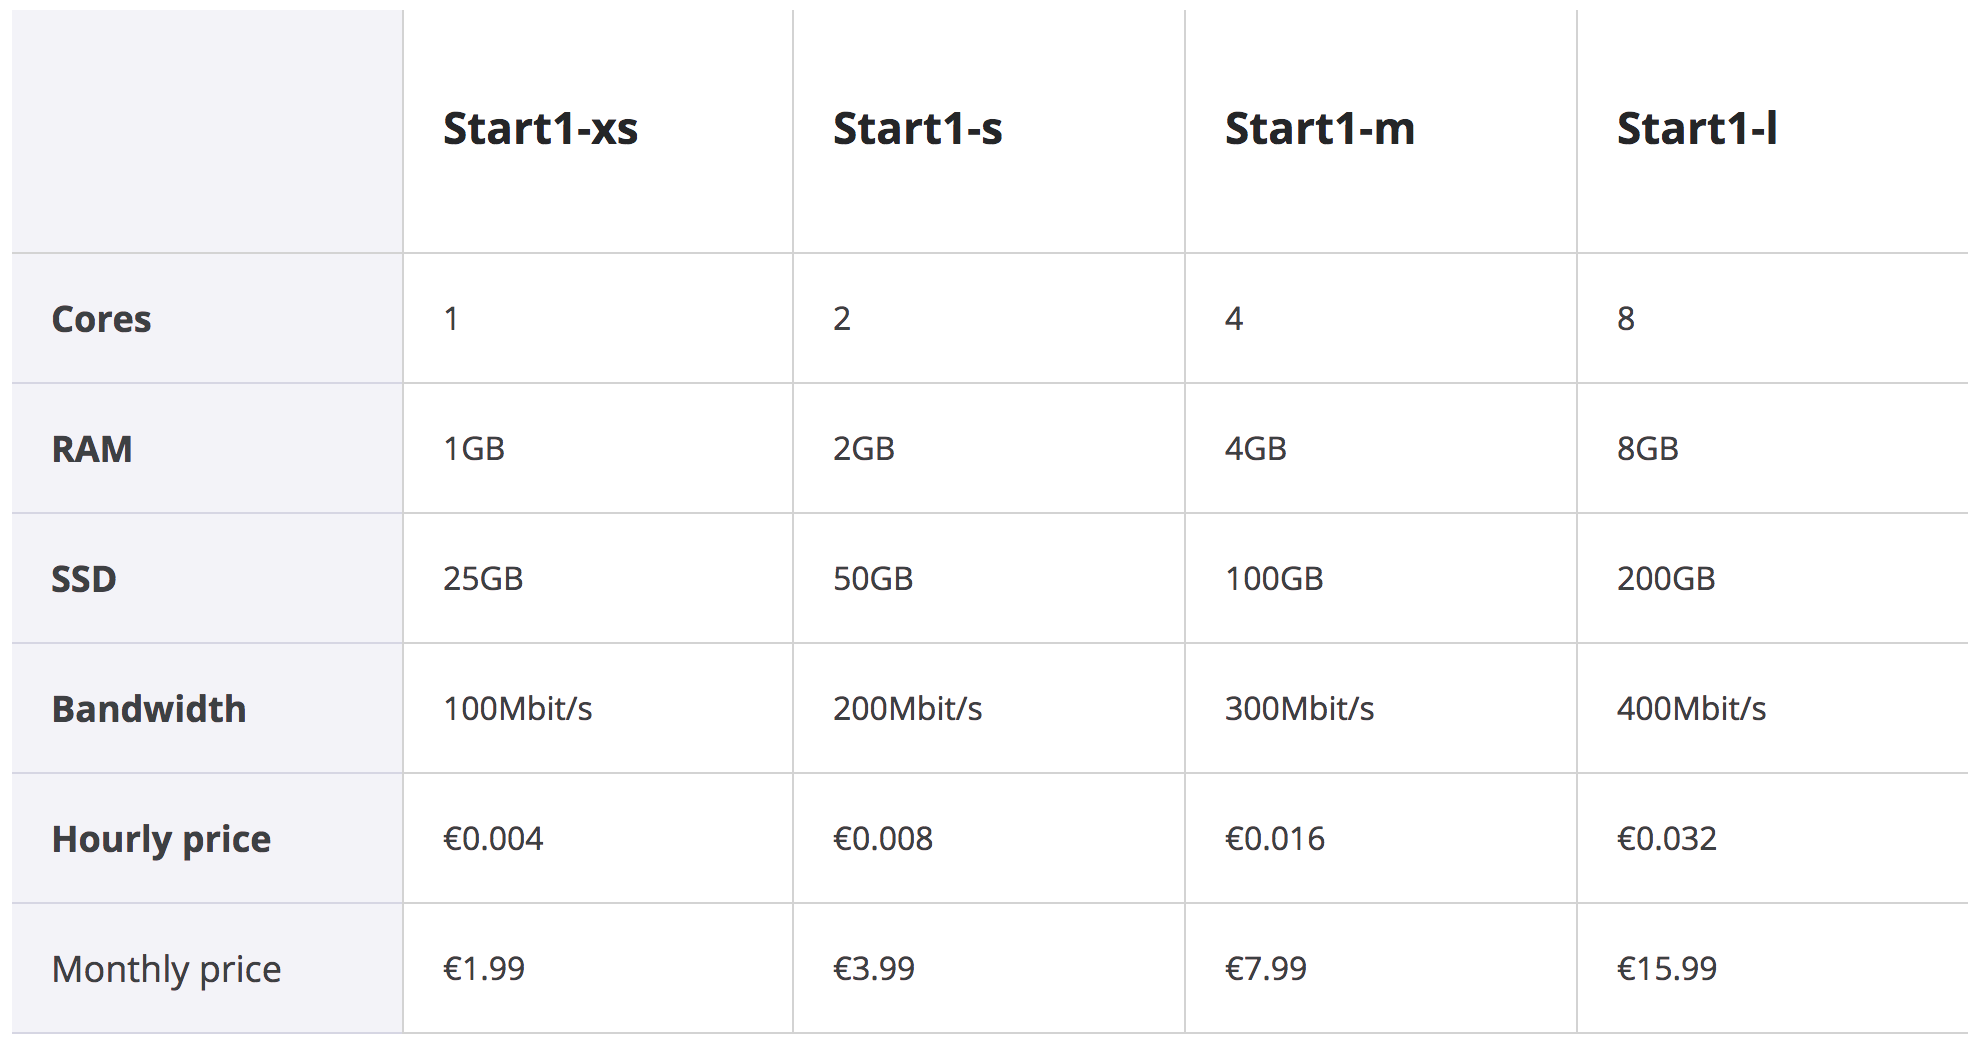The width and height of the screenshot is (1984, 1044).
Task: Click the Bandwidth row label
Action: tap(149, 709)
